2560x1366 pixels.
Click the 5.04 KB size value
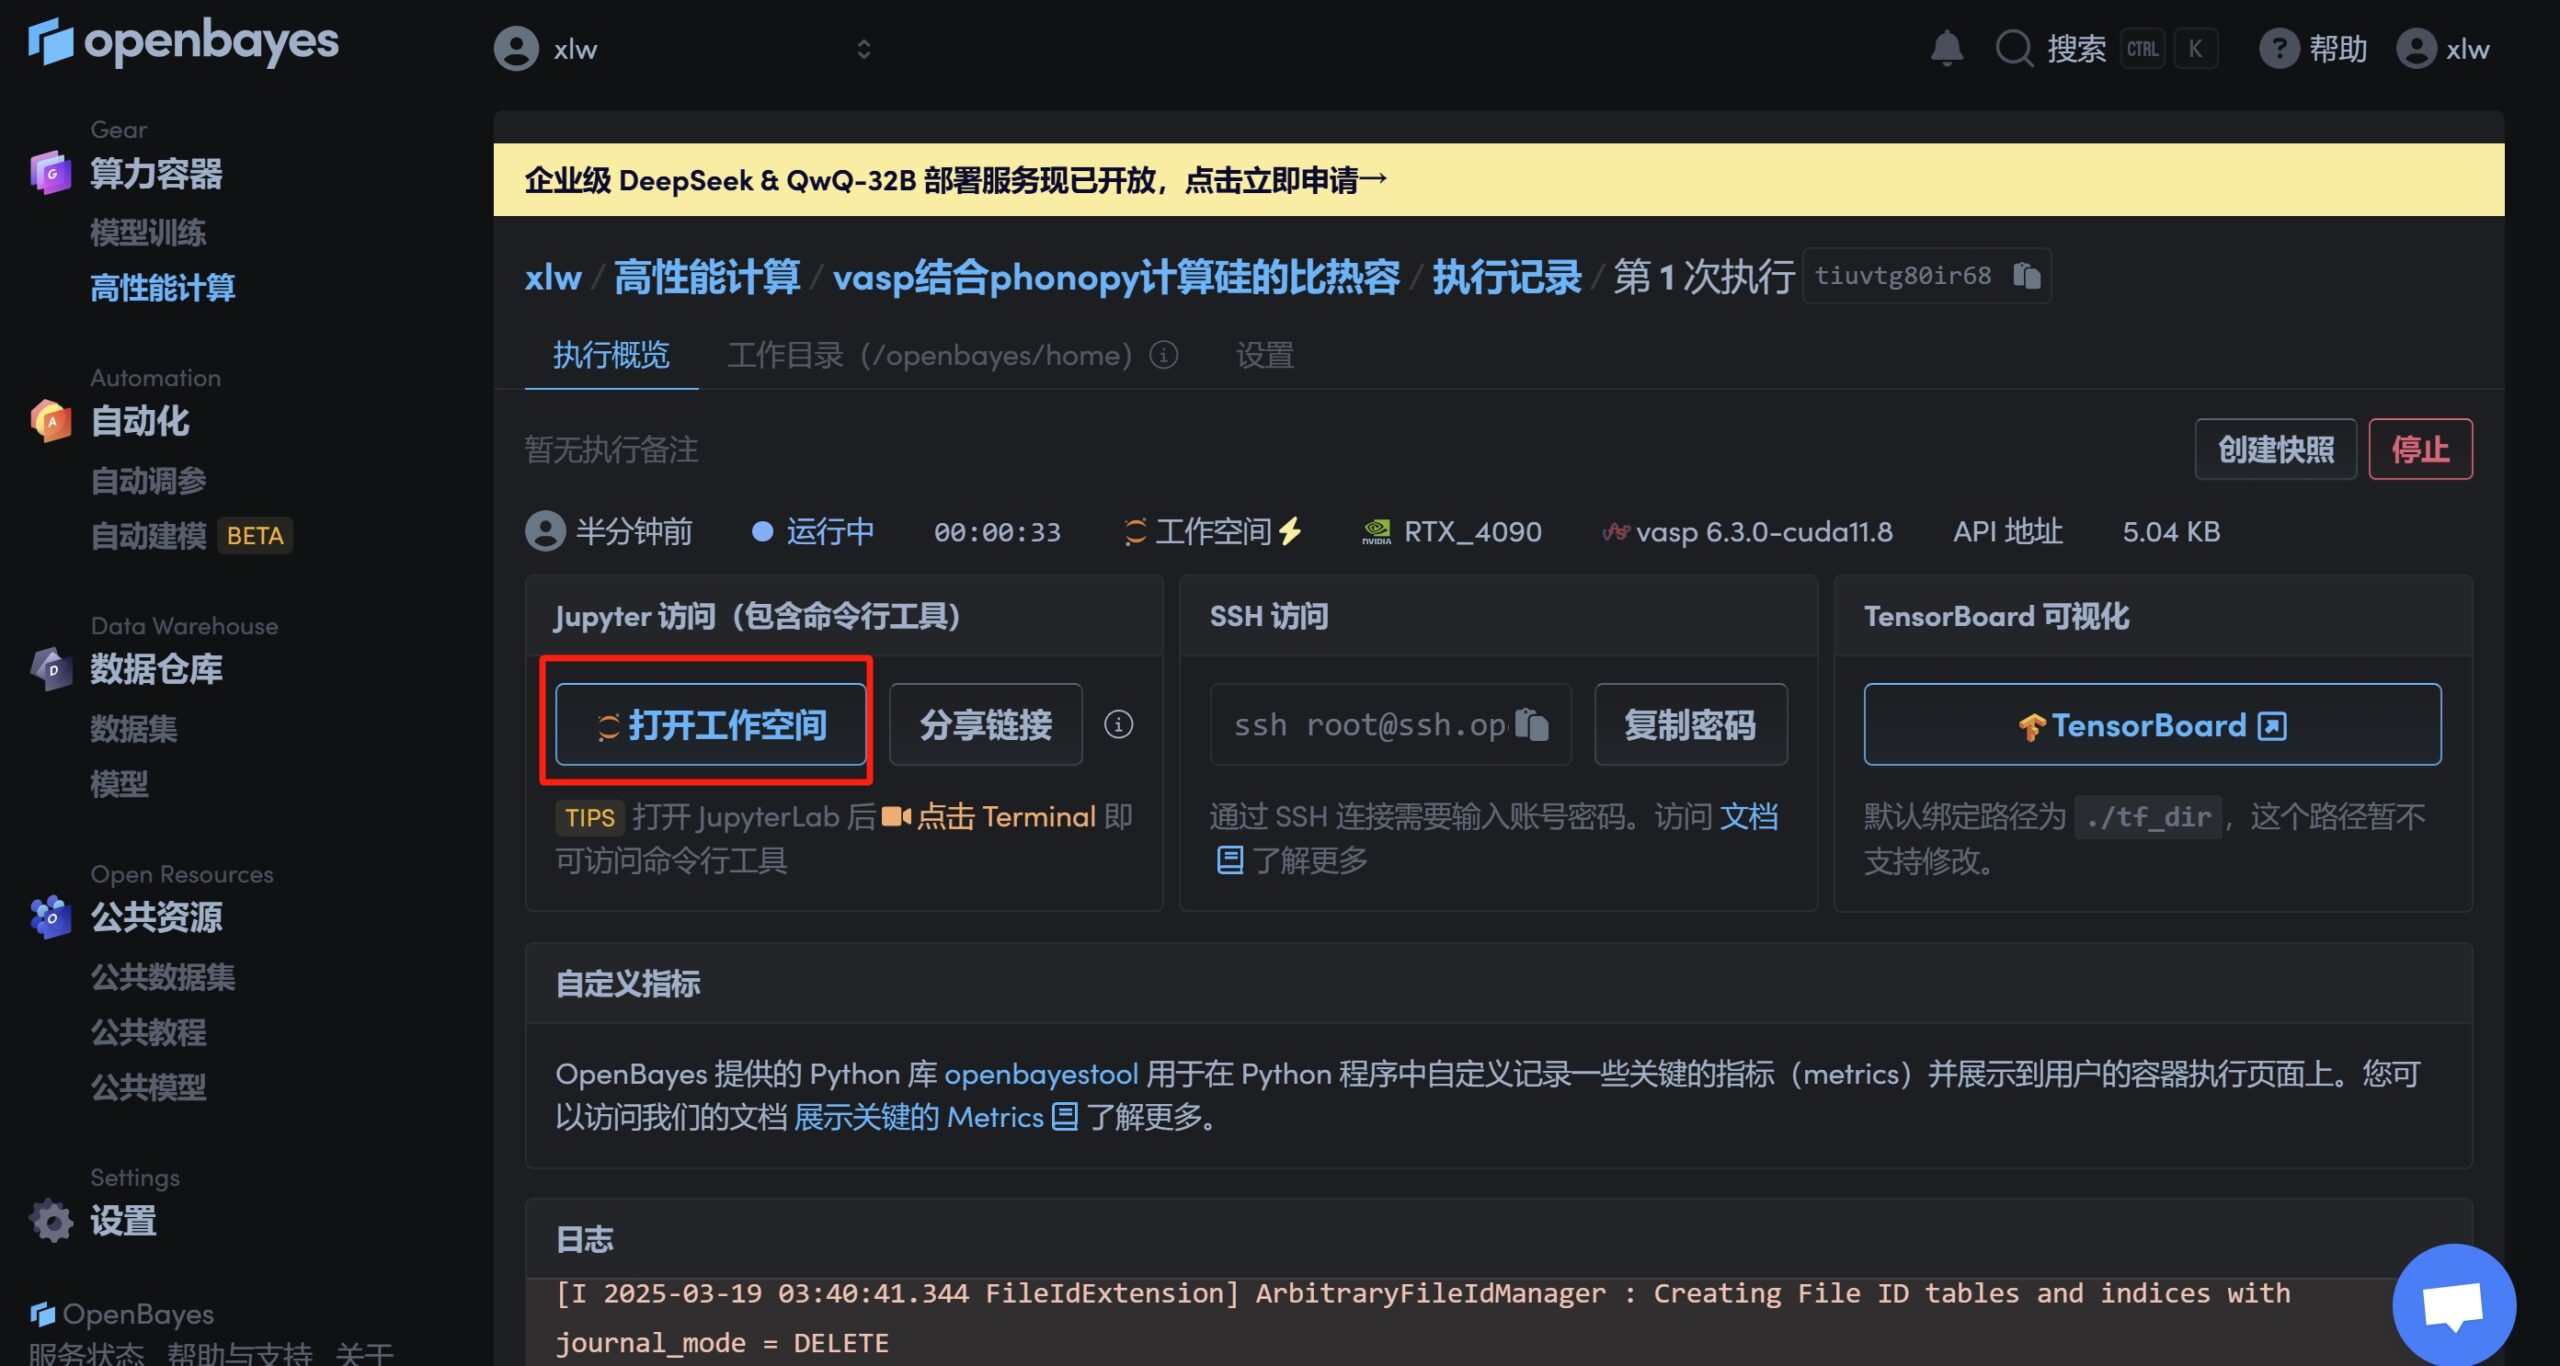tap(2171, 531)
